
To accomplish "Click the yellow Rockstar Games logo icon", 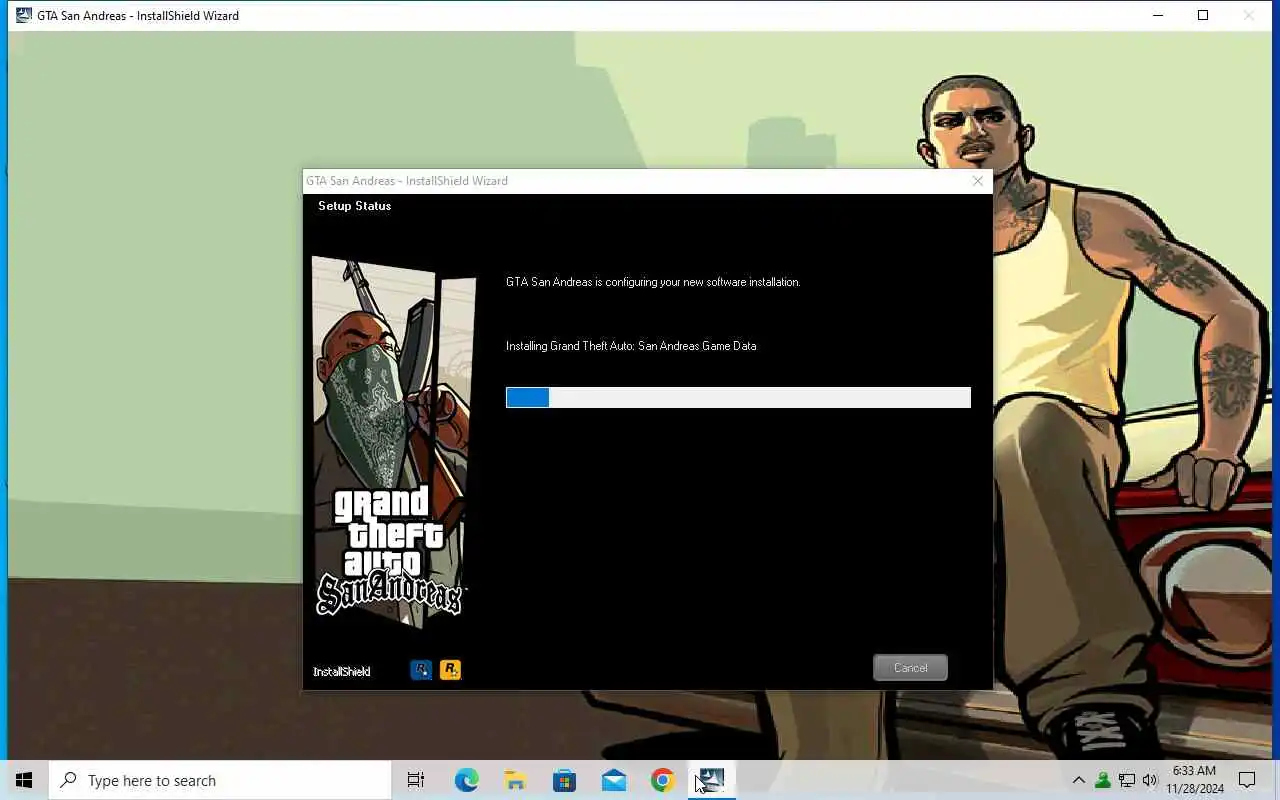I will click(x=450, y=670).
